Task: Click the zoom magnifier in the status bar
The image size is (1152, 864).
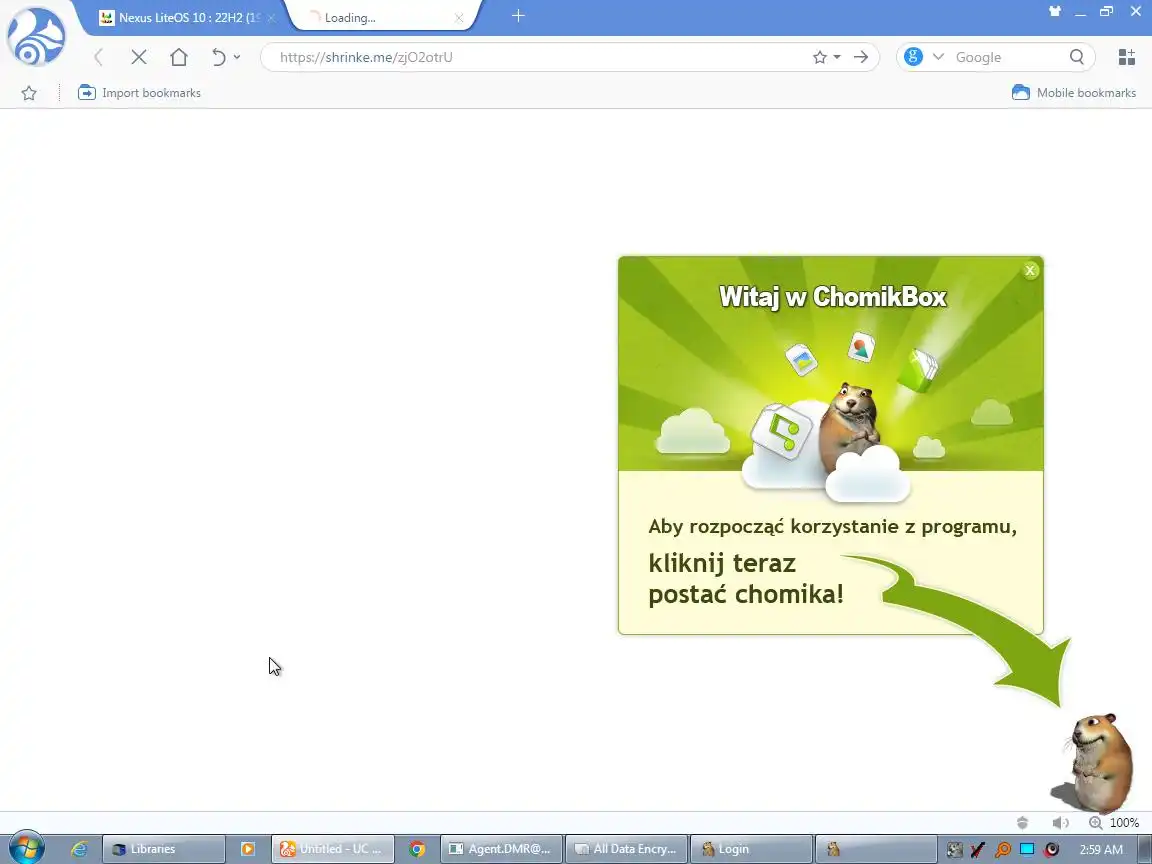Action: coord(1095,823)
